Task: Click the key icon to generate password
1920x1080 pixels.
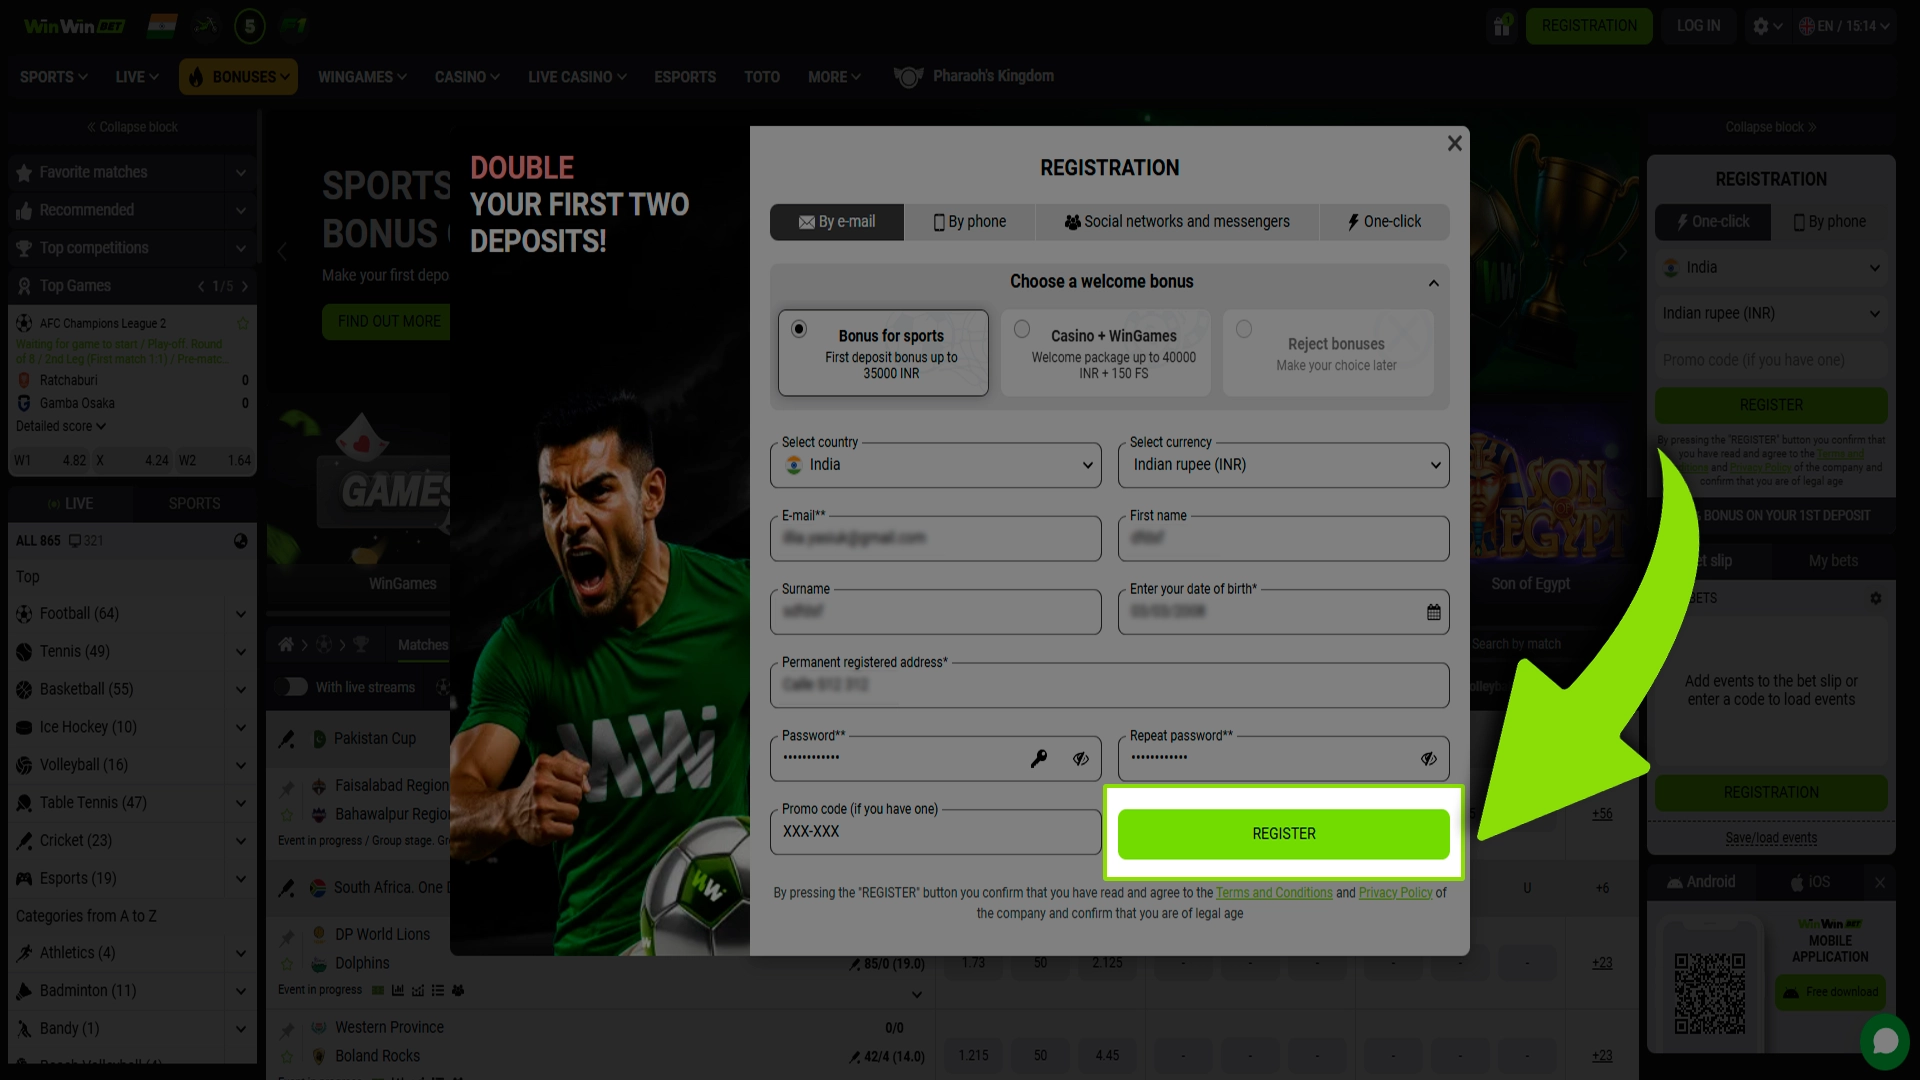Action: coord(1039,759)
